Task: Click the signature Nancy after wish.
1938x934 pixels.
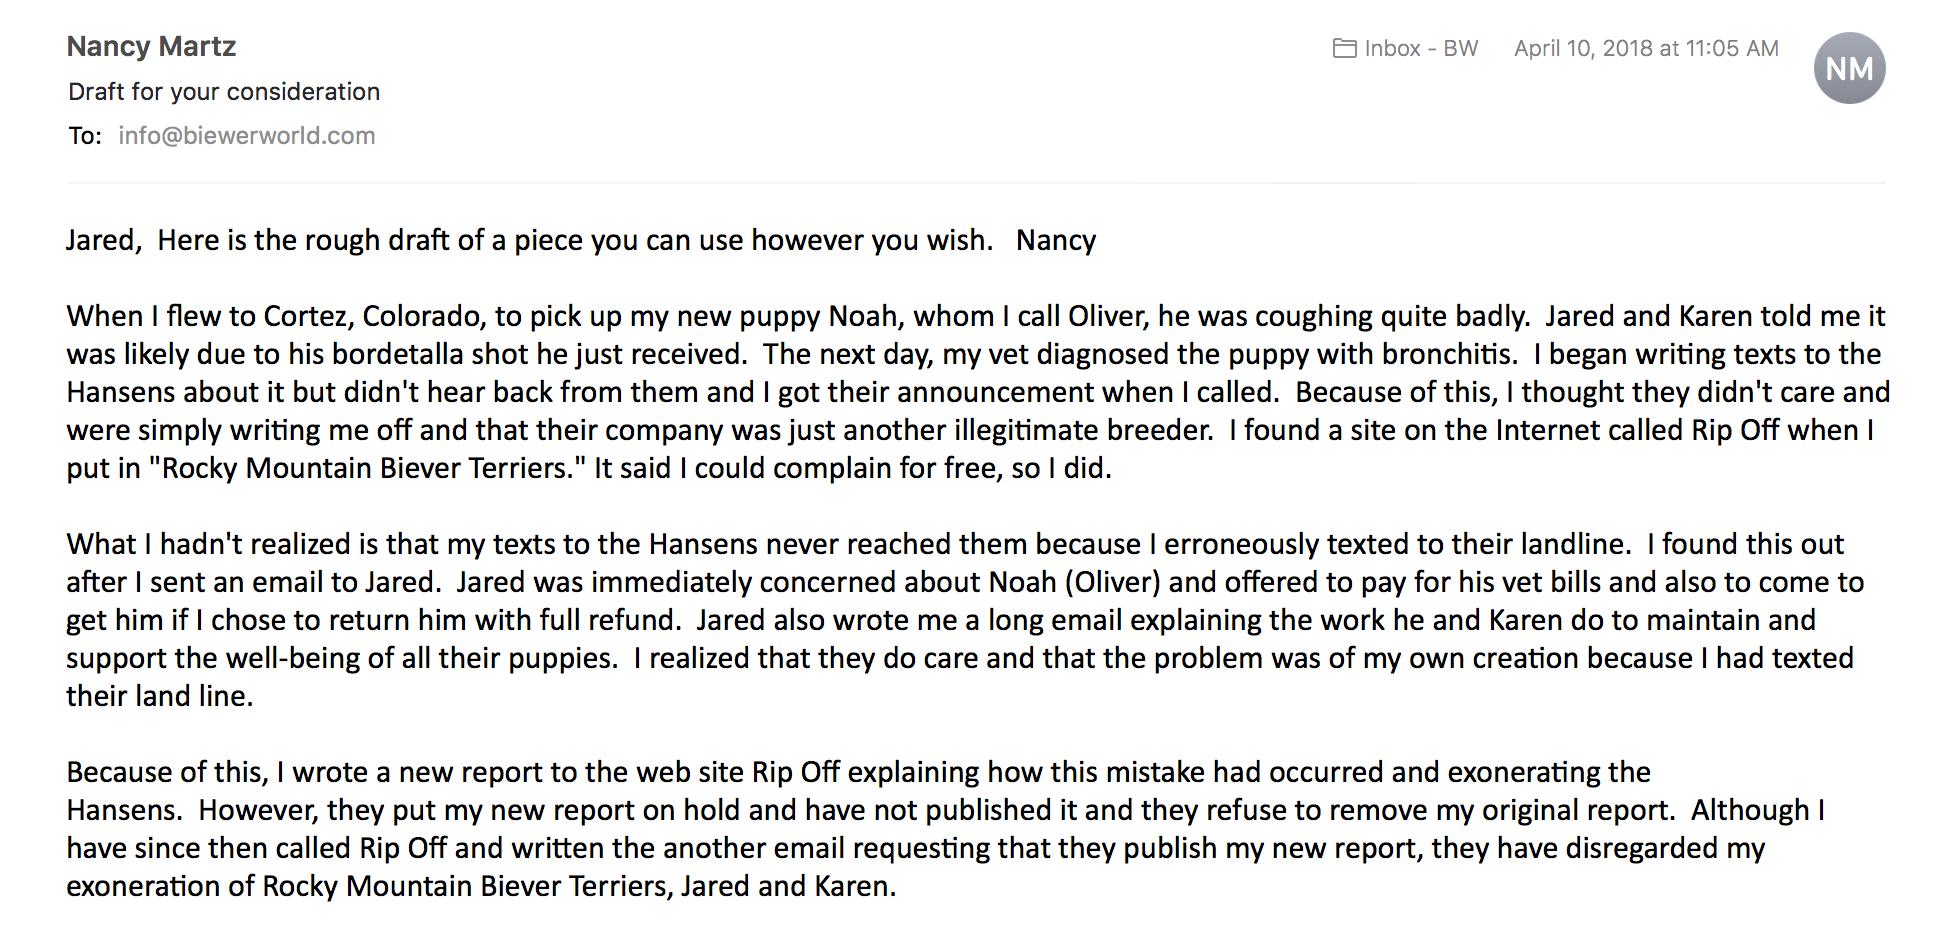Action: [x=1056, y=240]
